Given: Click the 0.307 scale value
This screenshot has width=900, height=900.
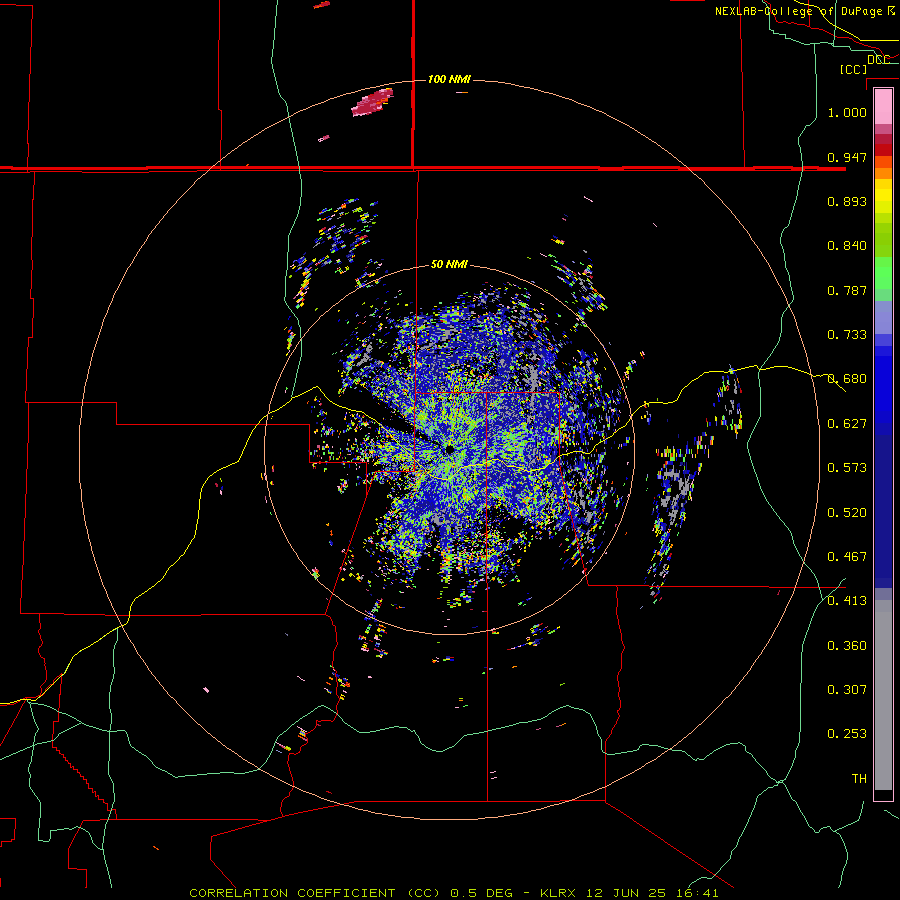Looking at the screenshot, I should [x=847, y=690].
